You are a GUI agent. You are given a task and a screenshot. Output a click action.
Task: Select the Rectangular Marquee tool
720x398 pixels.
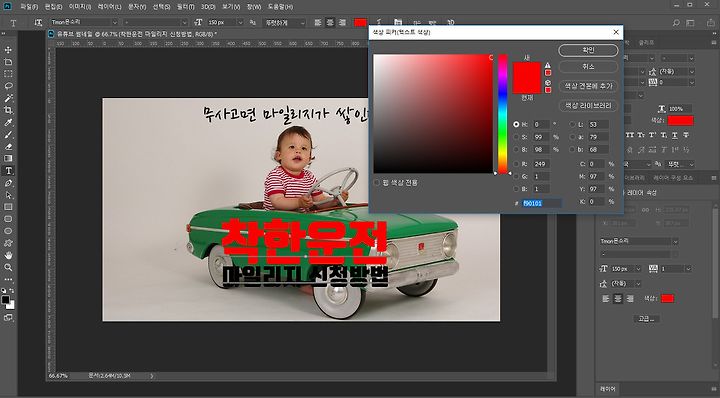8,74
